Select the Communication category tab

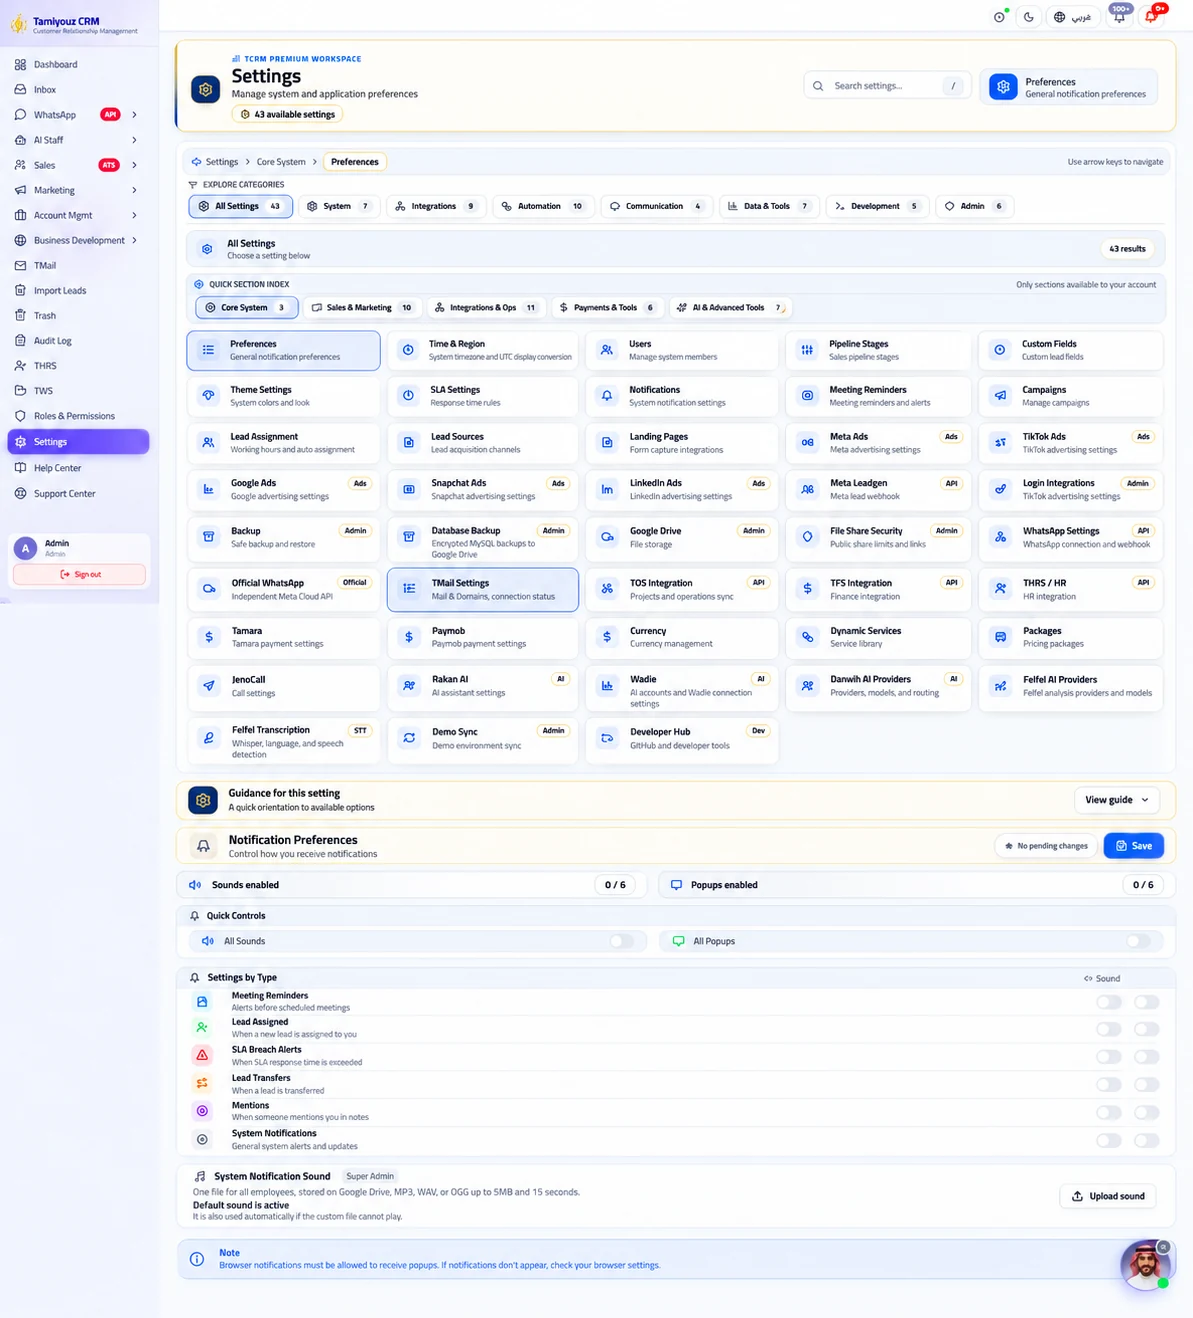657,206
